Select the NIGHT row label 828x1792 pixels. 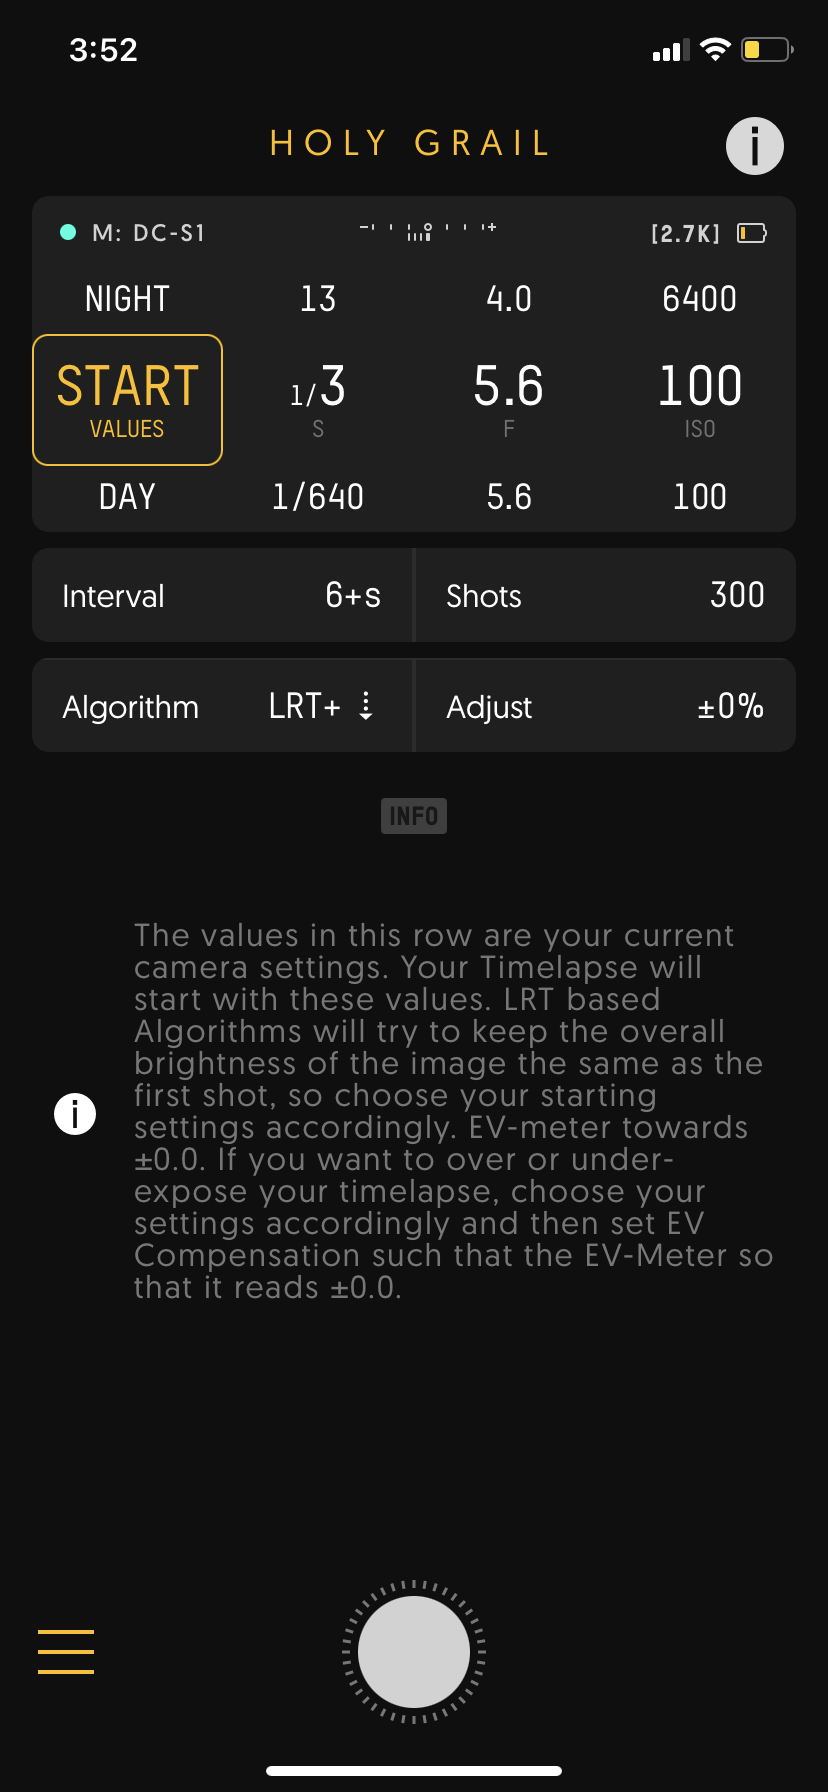coord(127,299)
